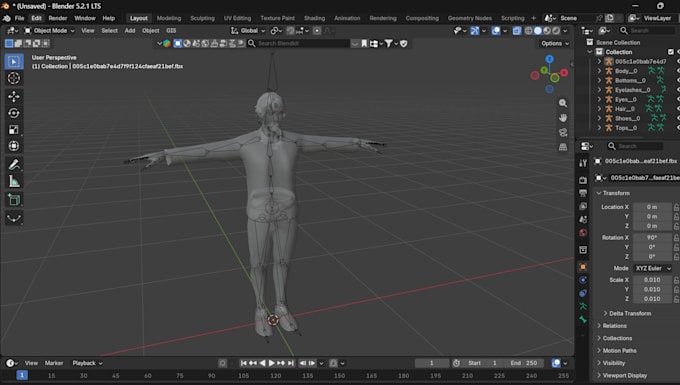Open the viewport Select menu
This screenshot has width=680, height=385.
tap(109, 31)
